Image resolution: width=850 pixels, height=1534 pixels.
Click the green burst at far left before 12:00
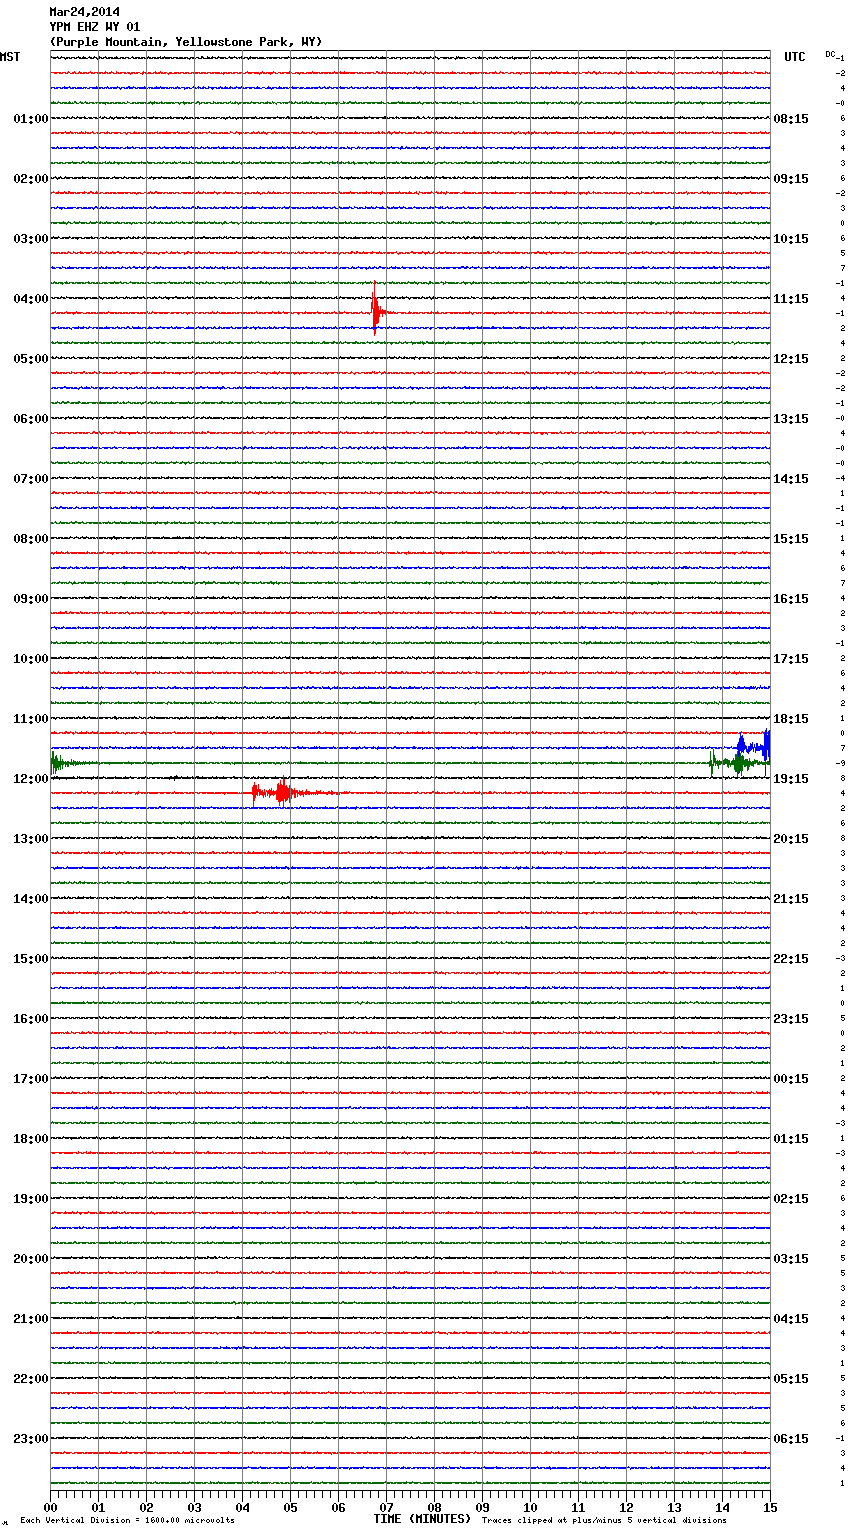pos(58,763)
